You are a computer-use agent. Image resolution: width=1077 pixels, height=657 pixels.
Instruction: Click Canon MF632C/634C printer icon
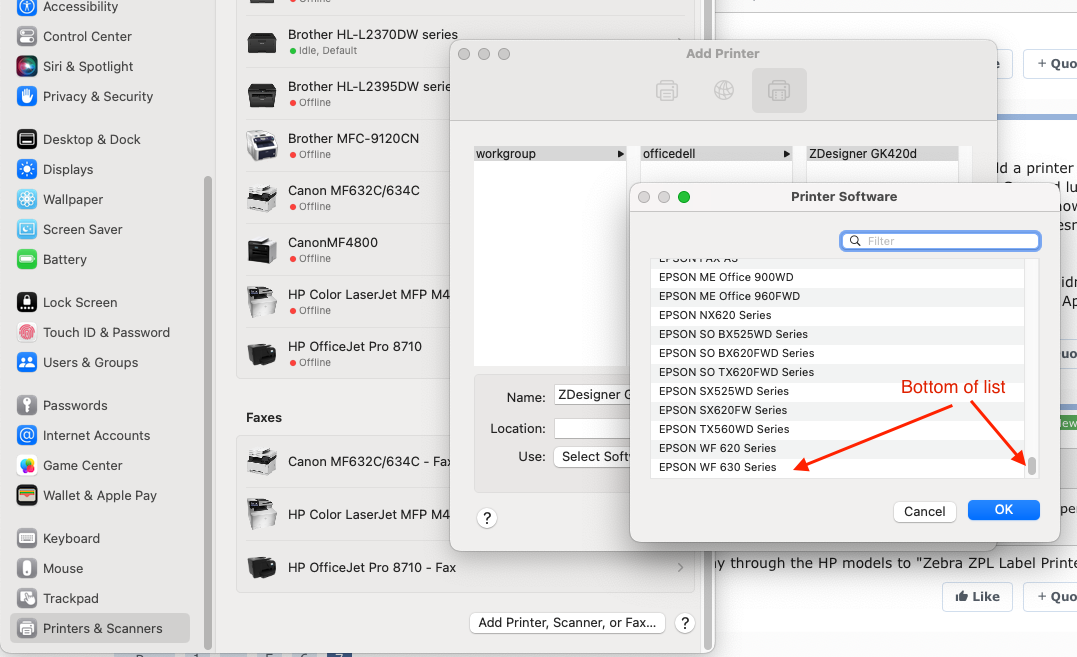click(262, 198)
